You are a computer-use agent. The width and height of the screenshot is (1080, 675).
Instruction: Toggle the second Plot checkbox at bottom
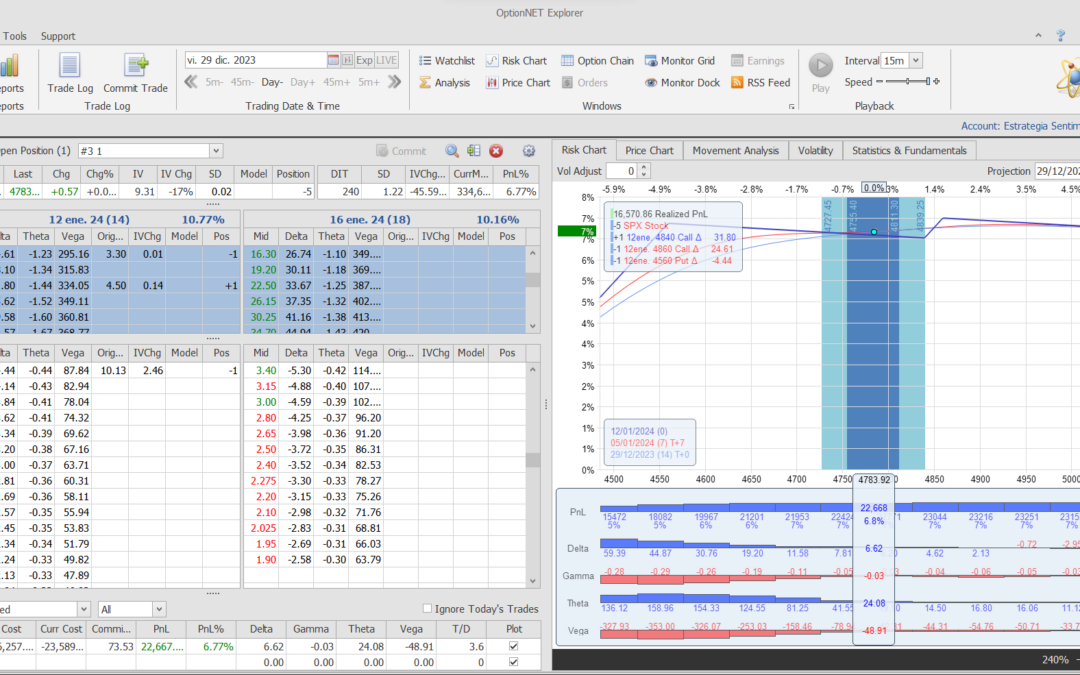(x=513, y=661)
